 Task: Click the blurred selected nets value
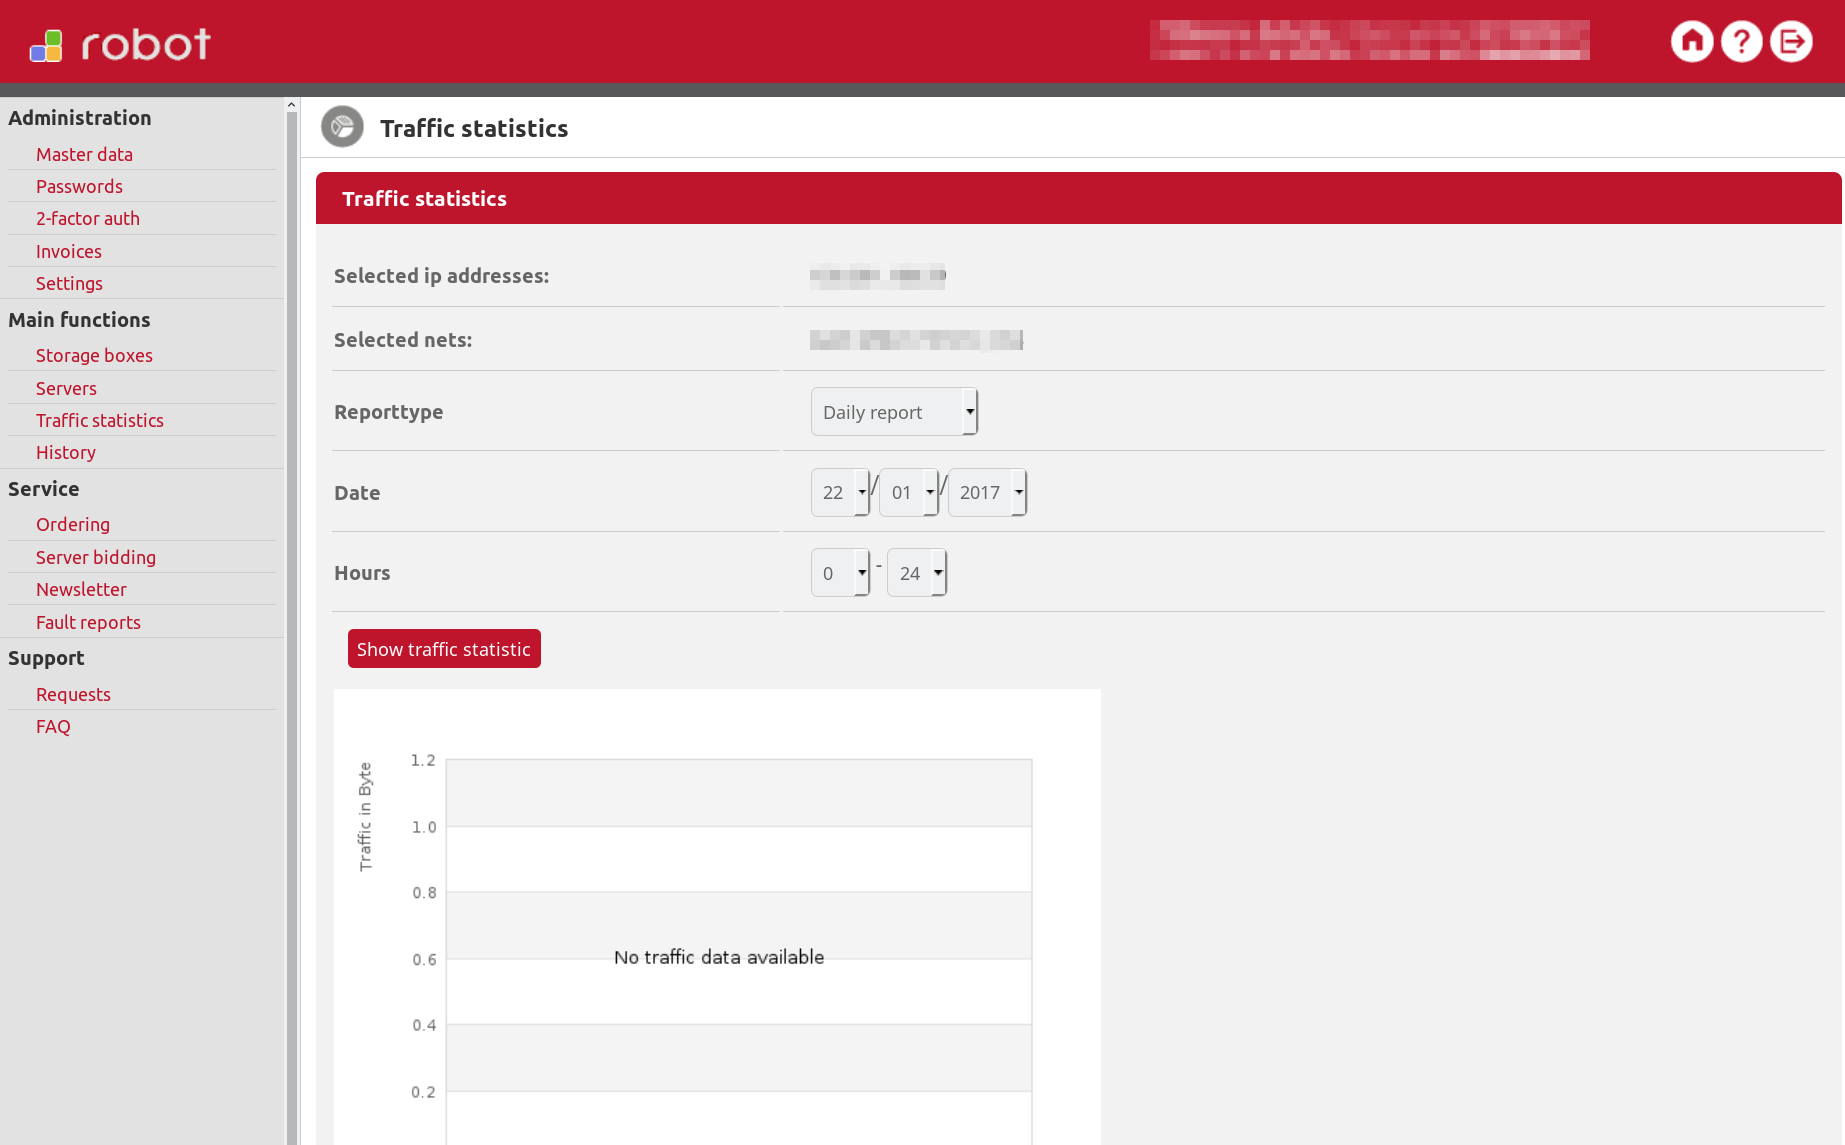click(x=916, y=340)
